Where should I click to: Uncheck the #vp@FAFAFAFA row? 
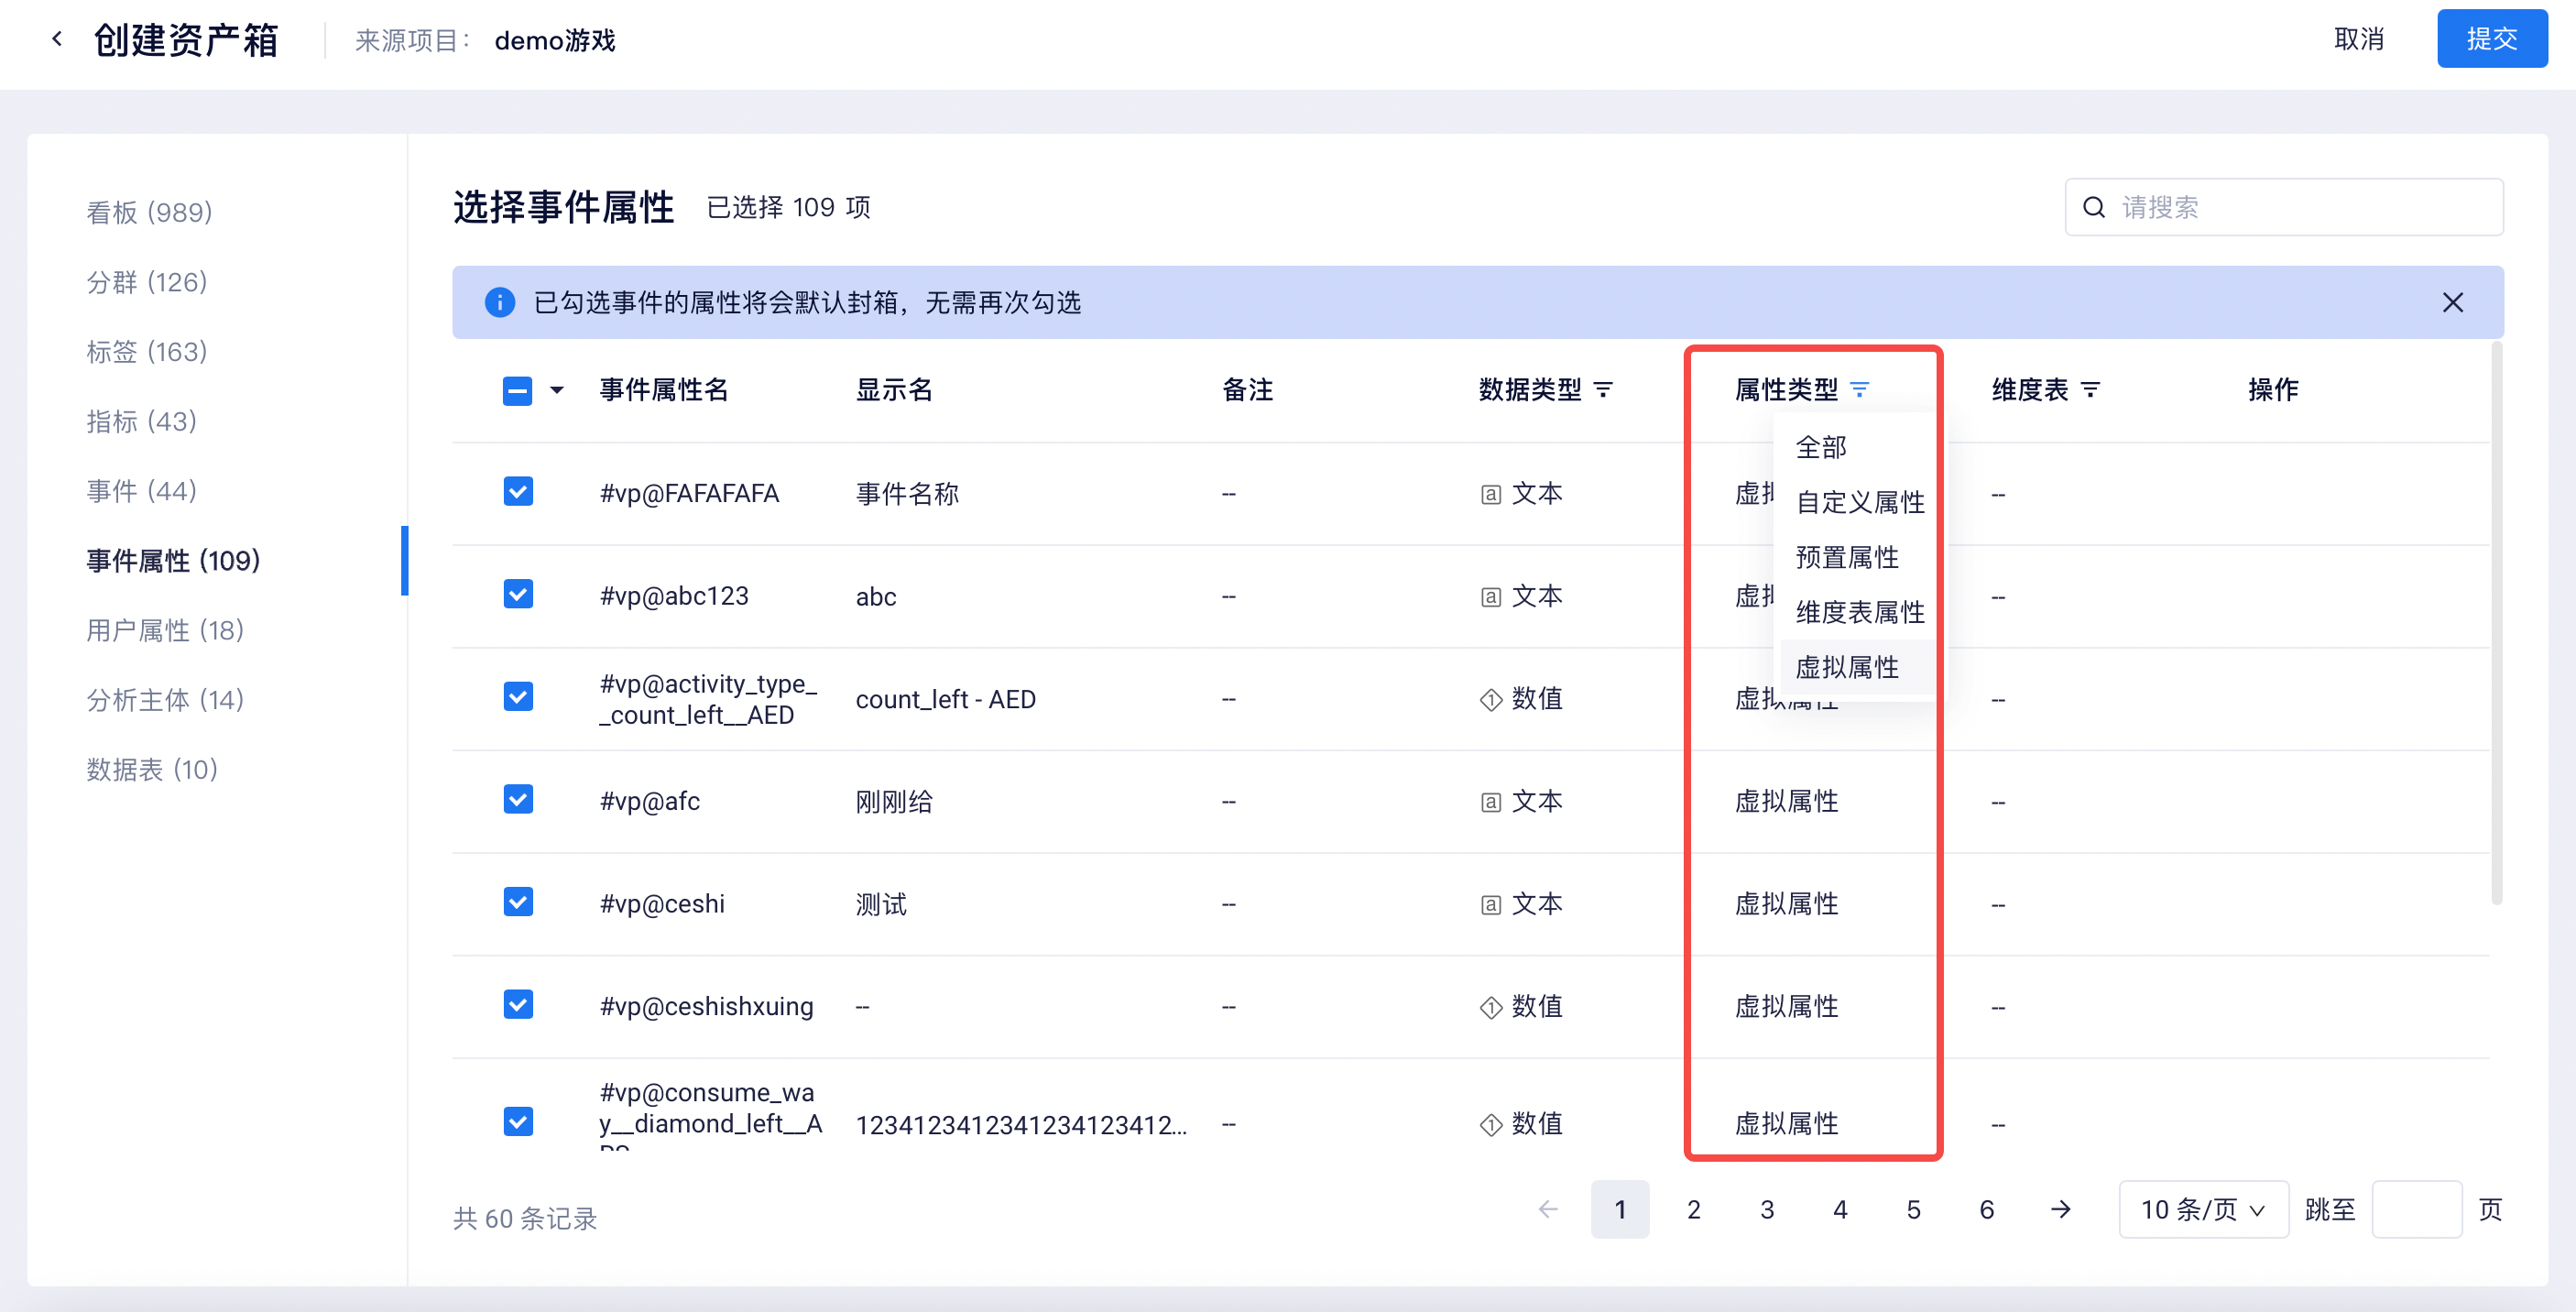517,491
